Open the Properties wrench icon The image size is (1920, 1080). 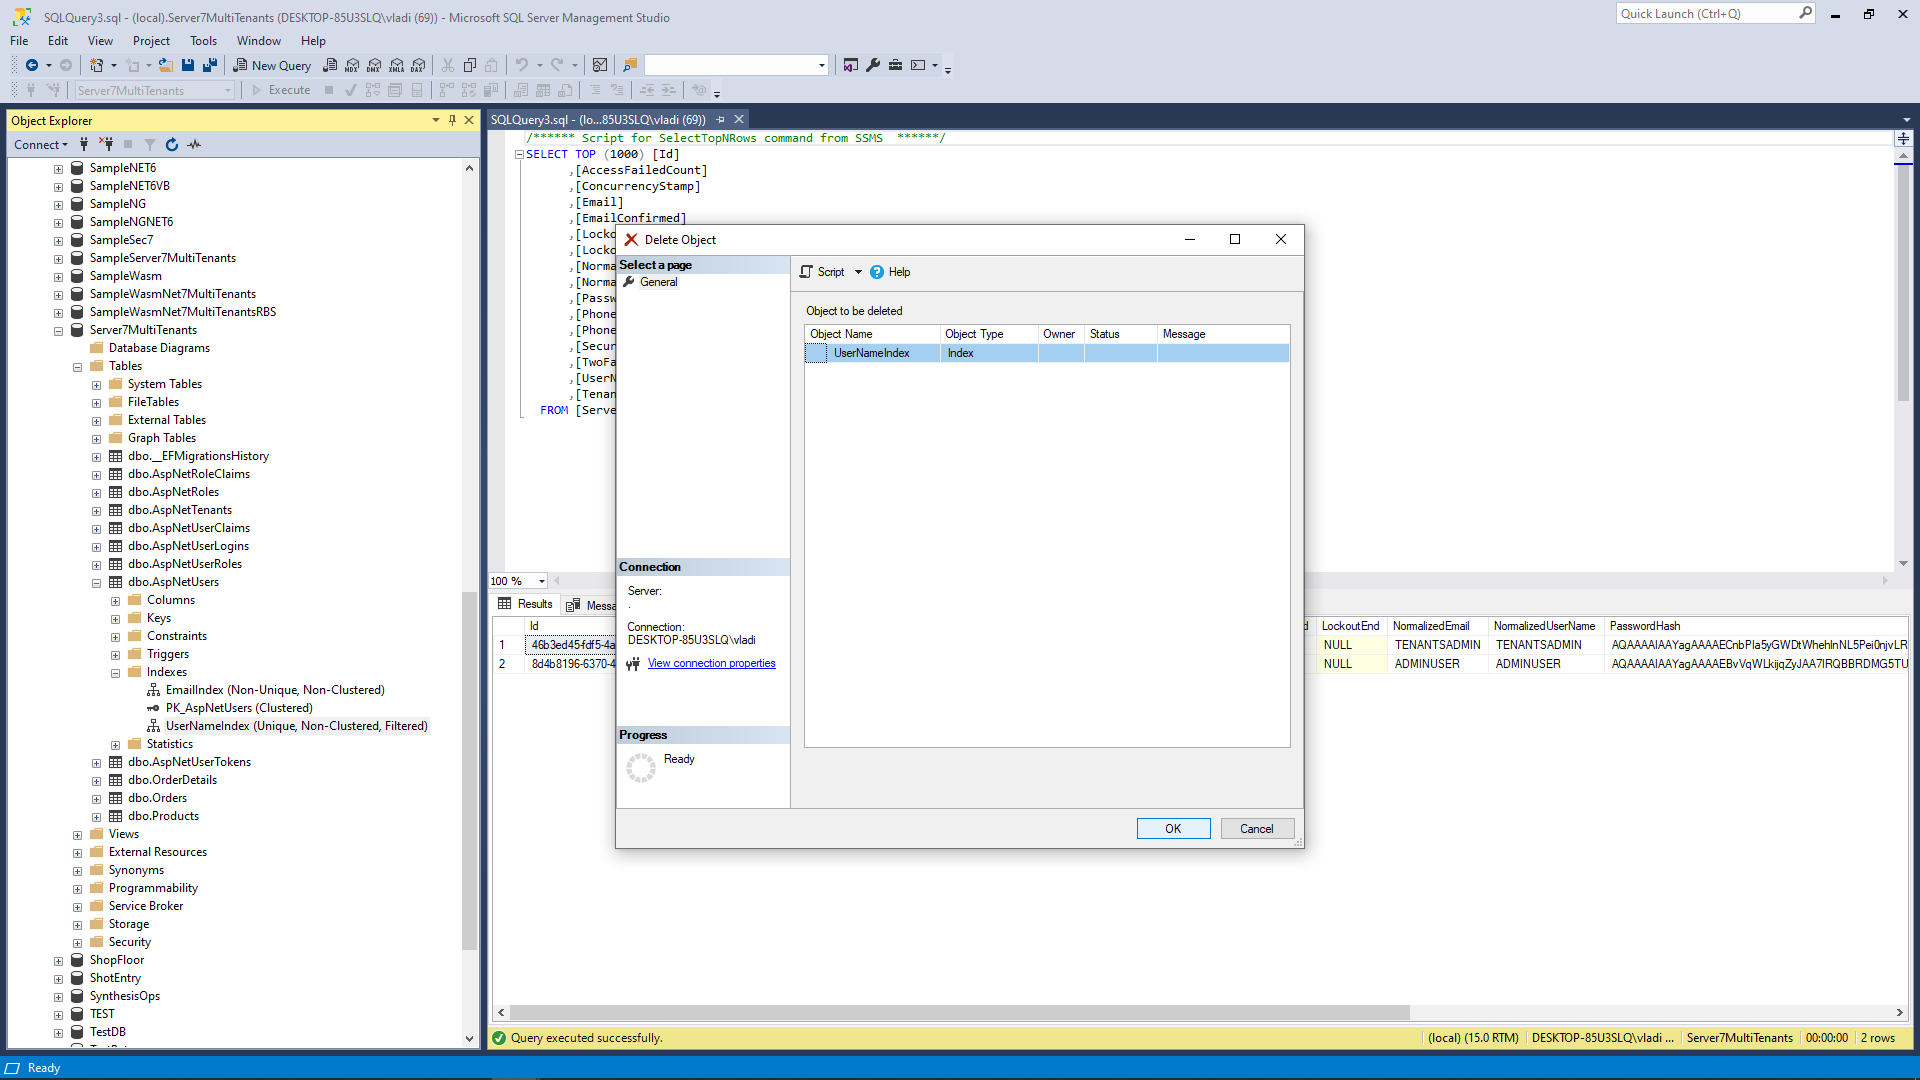[873, 65]
